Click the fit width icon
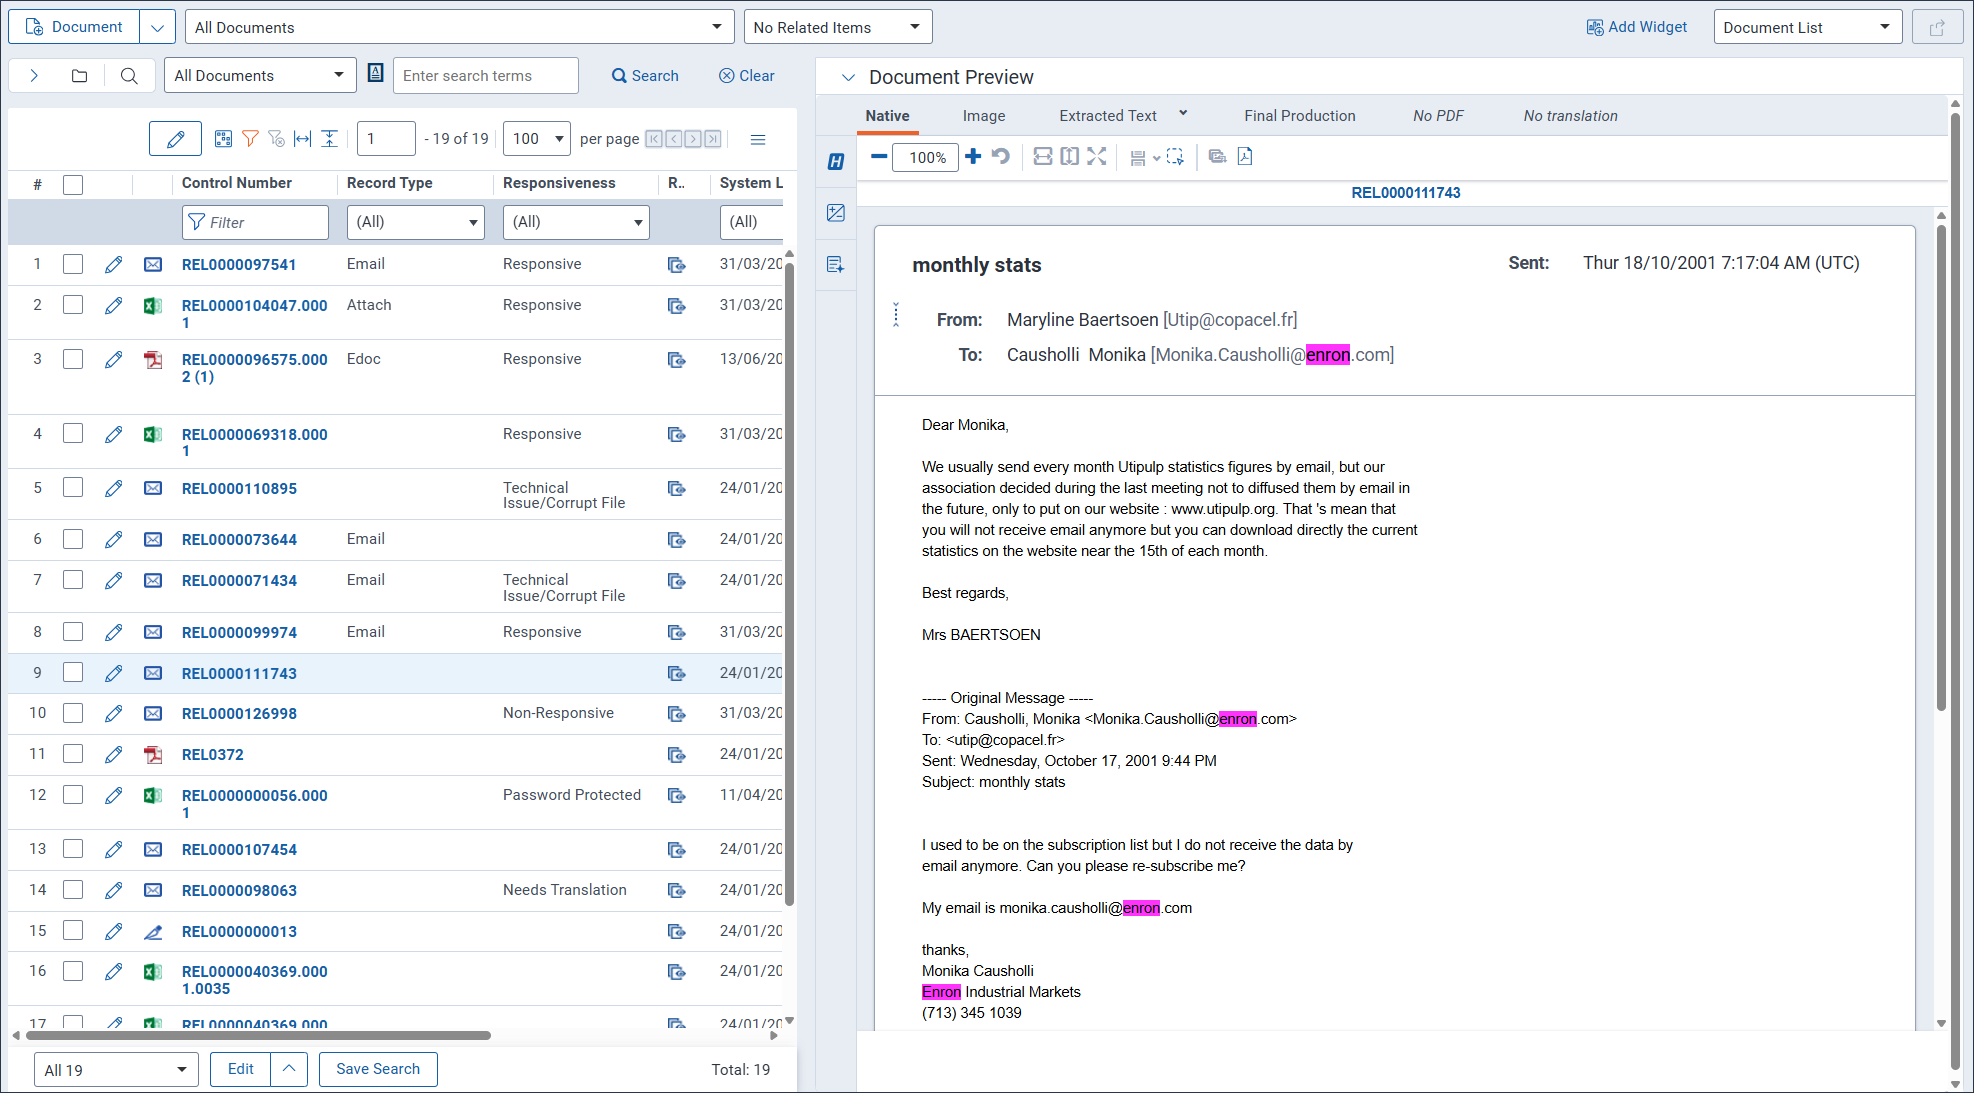The image size is (1974, 1093). tap(1043, 156)
